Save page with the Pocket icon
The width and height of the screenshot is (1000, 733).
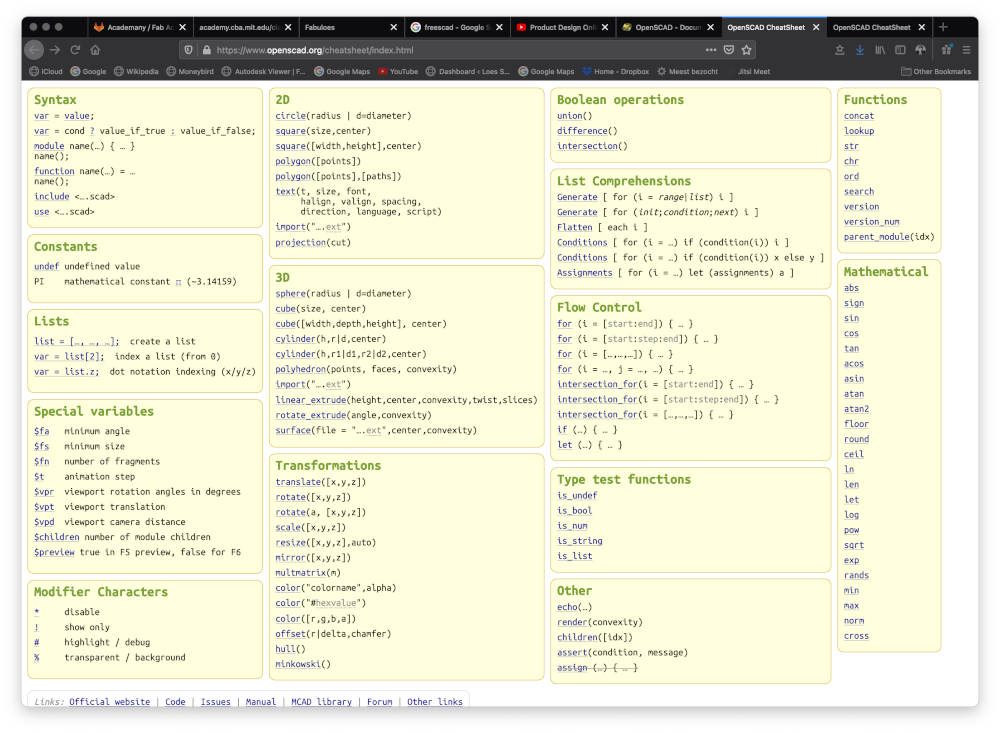[x=729, y=50]
